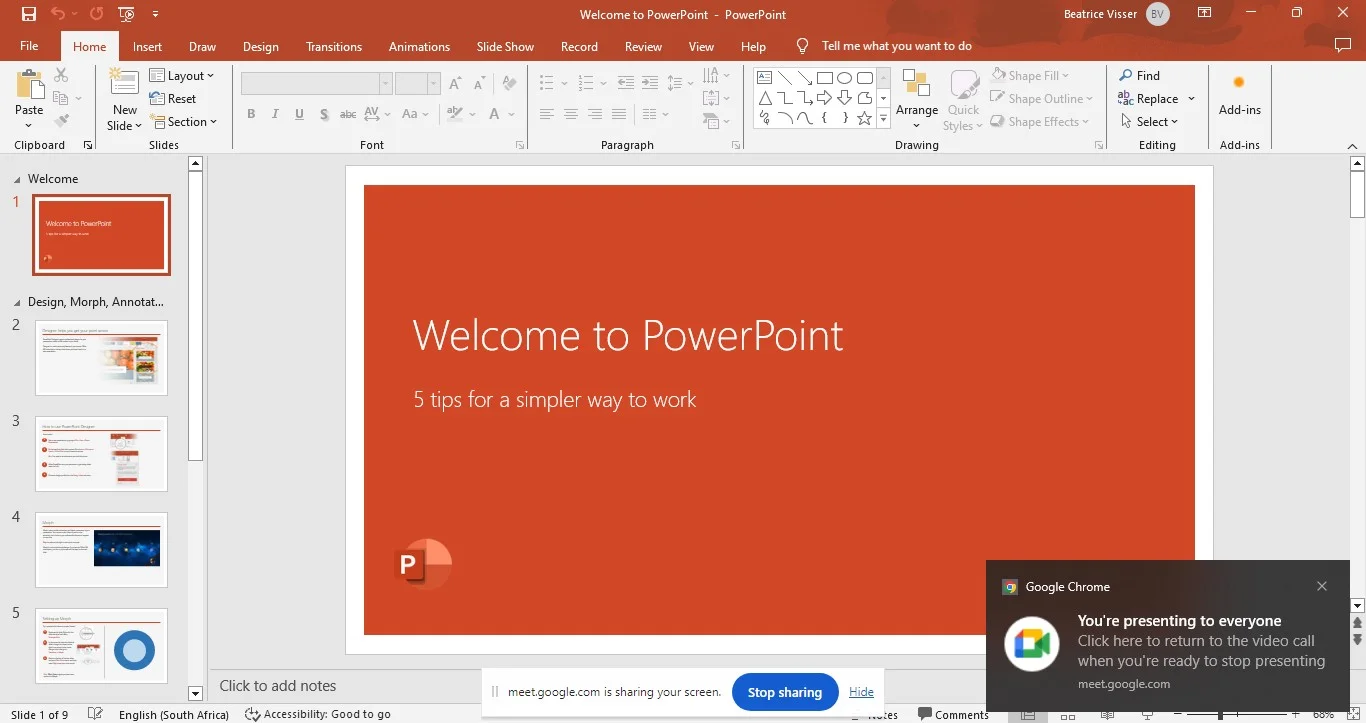This screenshot has height=723, width=1366.
Task: Click the Cut scissors icon
Action: 61,75
